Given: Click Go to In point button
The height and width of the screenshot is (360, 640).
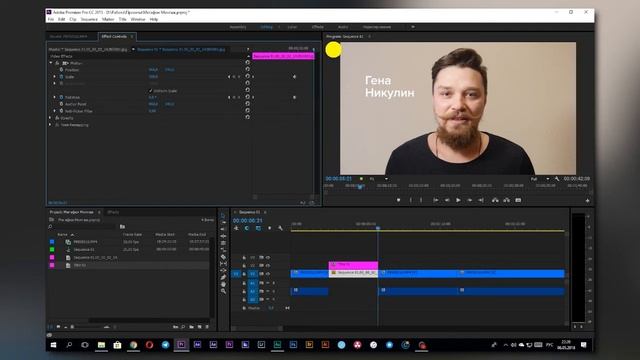Looking at the screenshot, I should click(x=436, y=200).
